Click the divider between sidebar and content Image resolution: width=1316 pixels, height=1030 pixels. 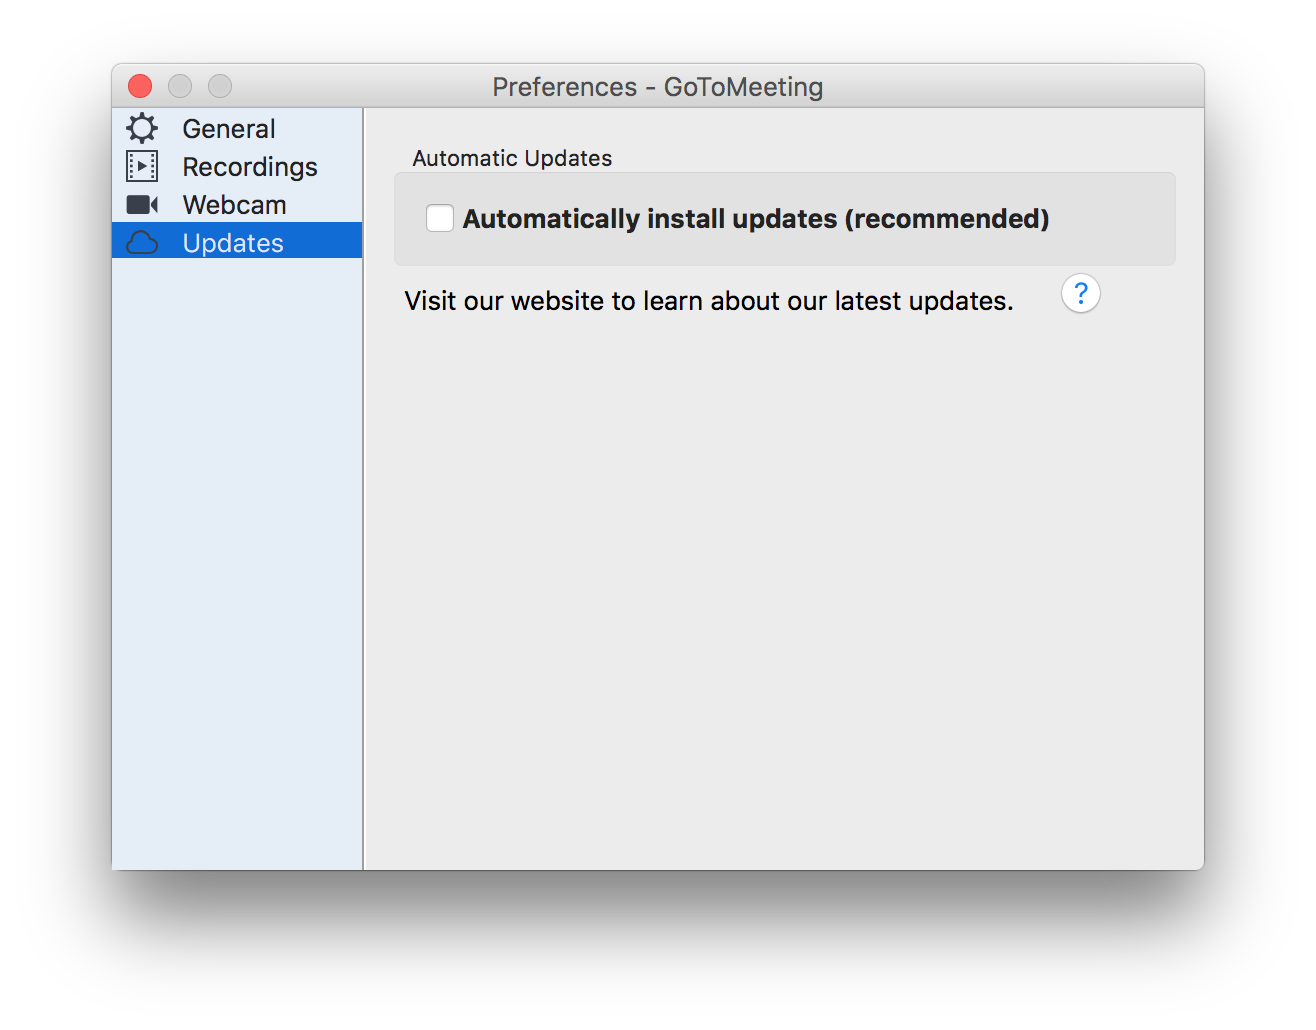364,488
